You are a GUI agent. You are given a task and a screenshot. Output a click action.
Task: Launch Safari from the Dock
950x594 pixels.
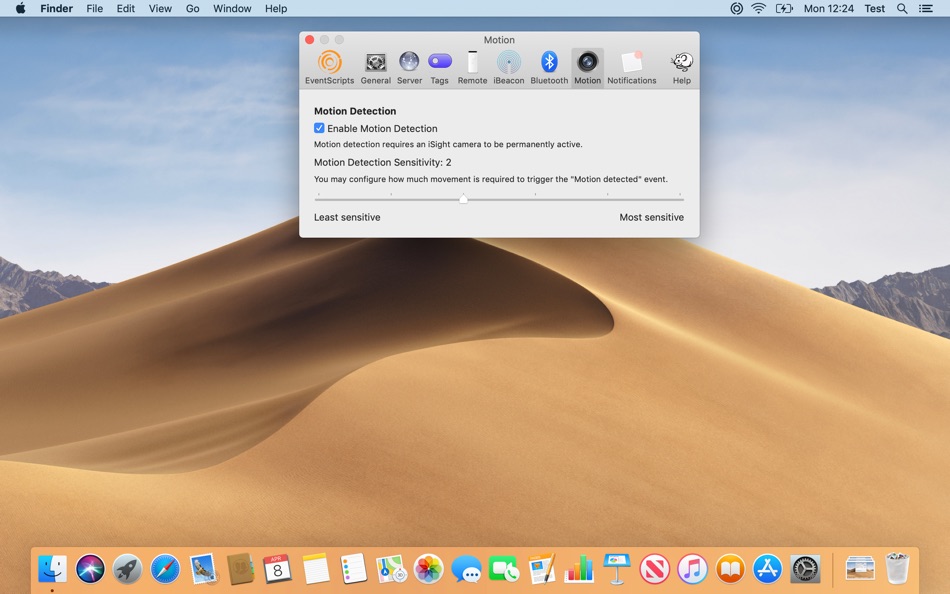click(x=165, y=569)
